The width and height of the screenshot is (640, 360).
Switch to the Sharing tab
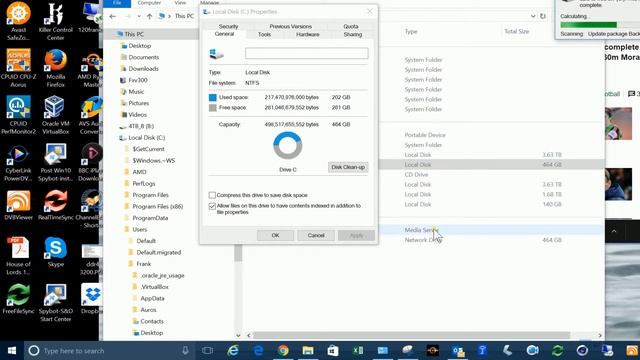tap(353, 35)
